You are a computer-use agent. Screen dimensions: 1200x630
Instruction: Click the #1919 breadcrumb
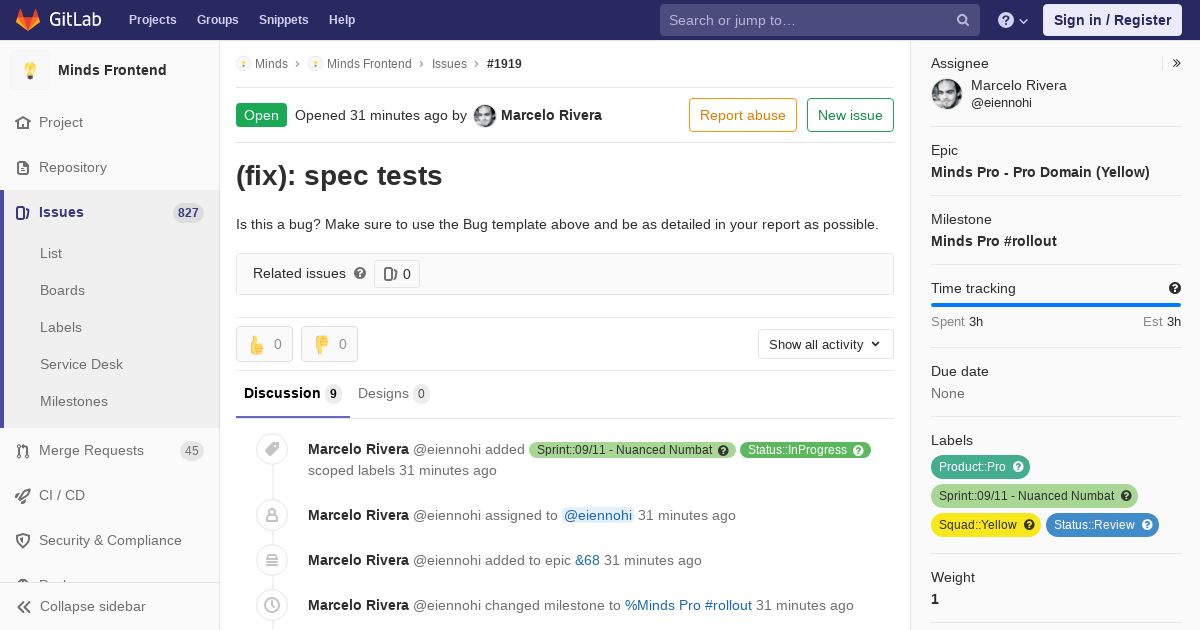tap(504, 64)
